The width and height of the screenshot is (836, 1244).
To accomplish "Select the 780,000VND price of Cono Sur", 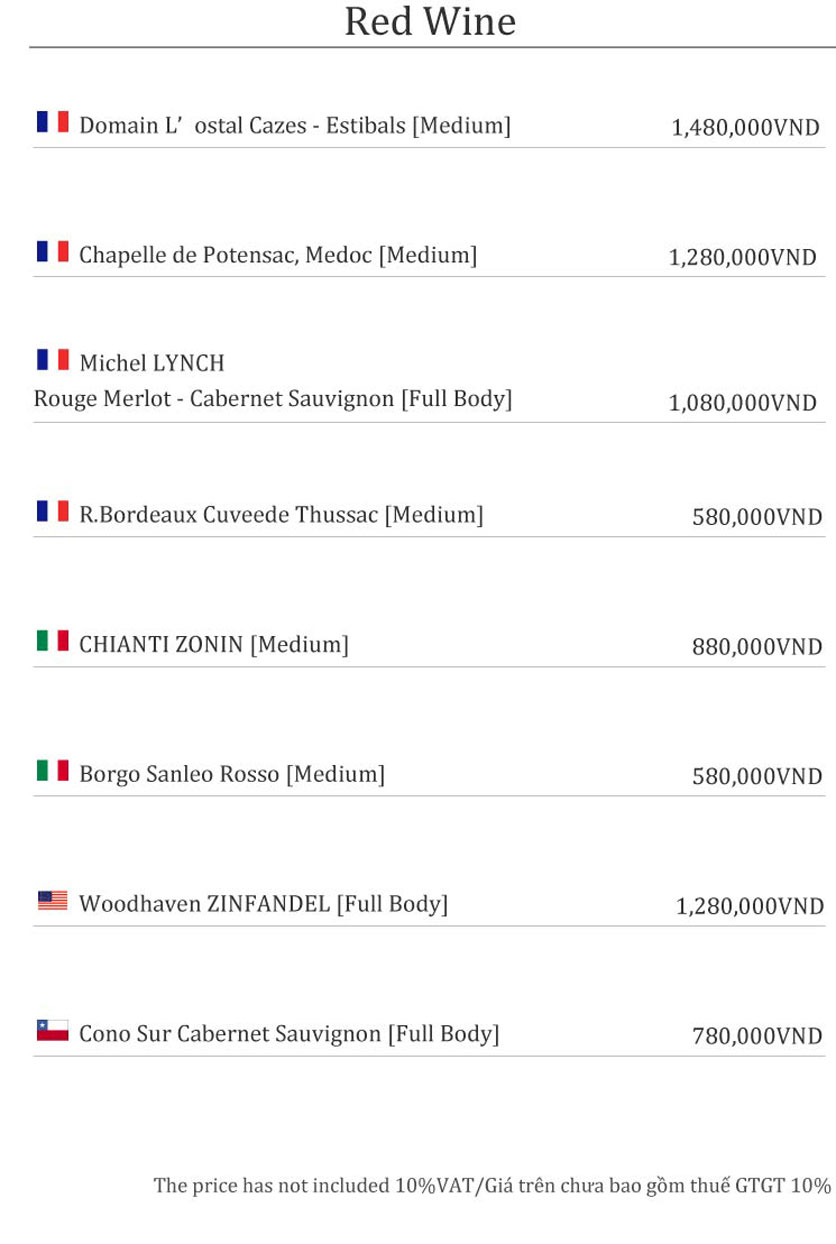I will coord(757,1036).
